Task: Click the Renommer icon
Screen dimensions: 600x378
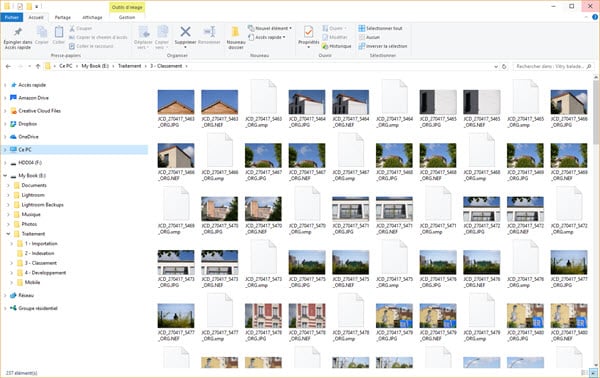Action: coord(209,32)
